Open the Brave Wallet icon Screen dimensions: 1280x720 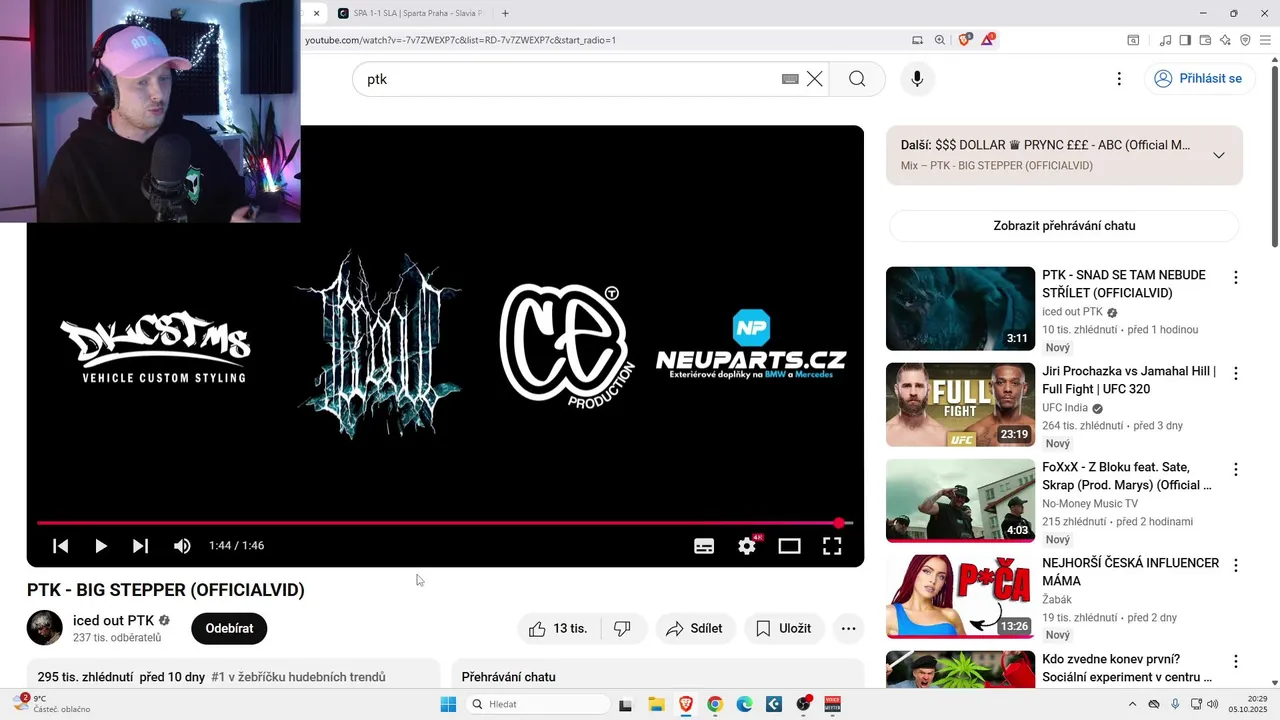point(1205,40)
